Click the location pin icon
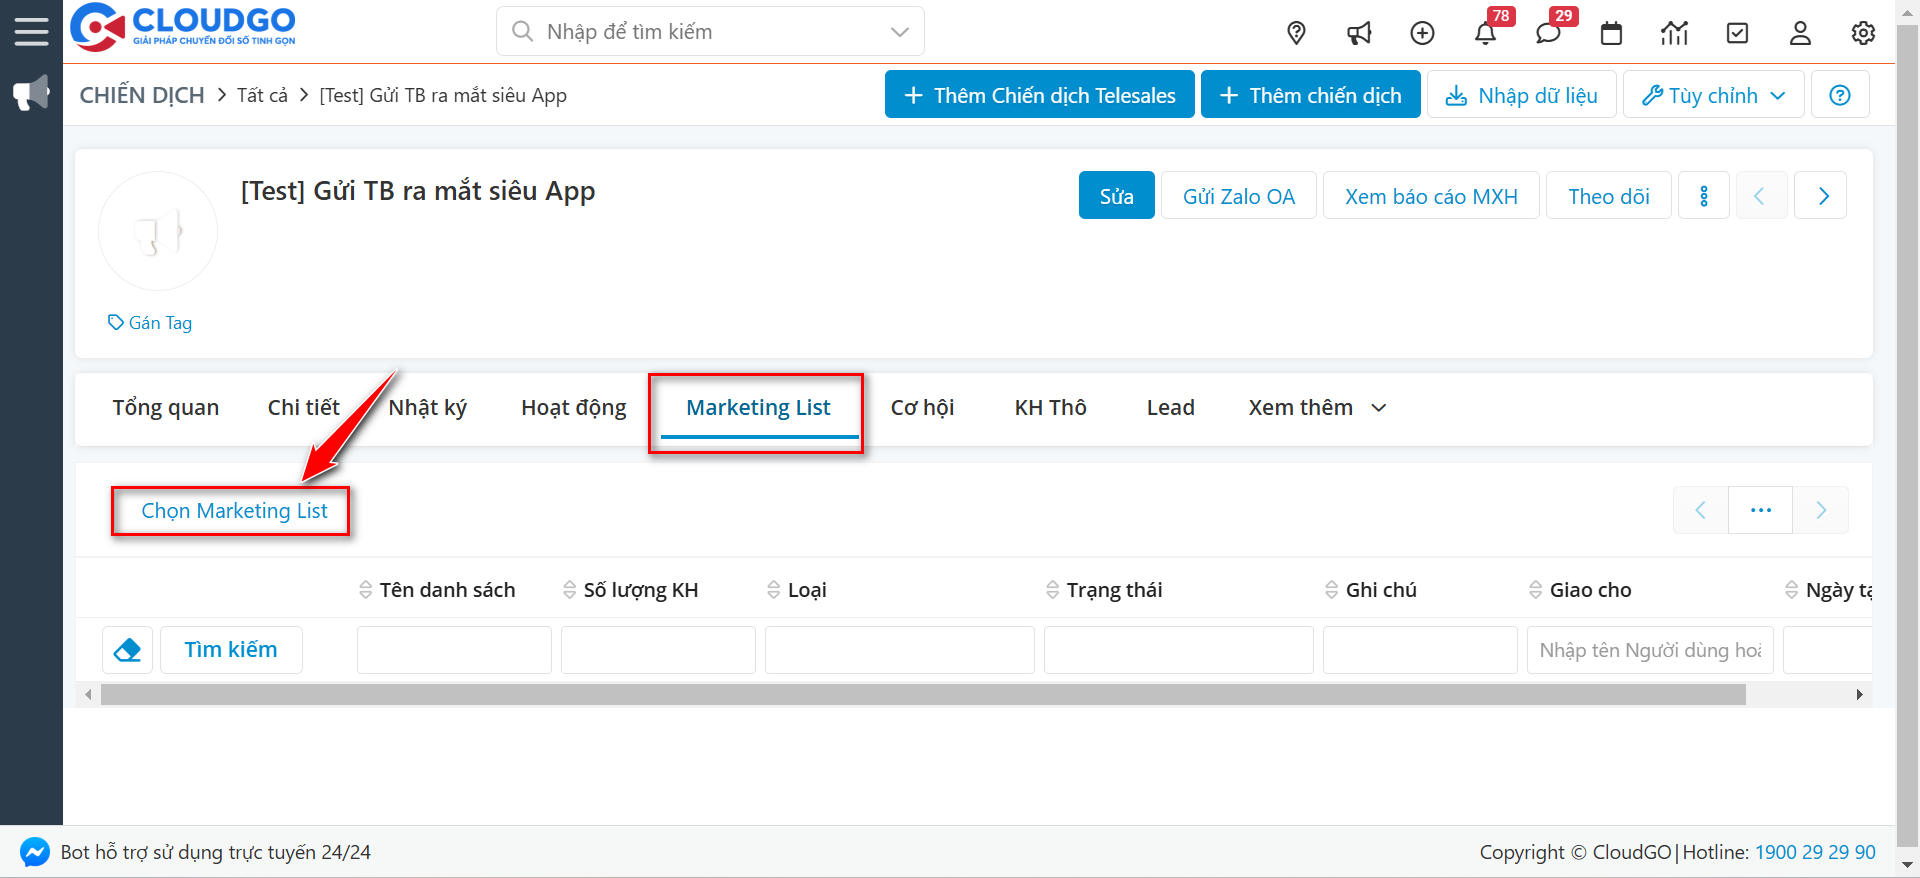Image resolution: width=1920 pixels, height=878 pixels. (1296, 33)
